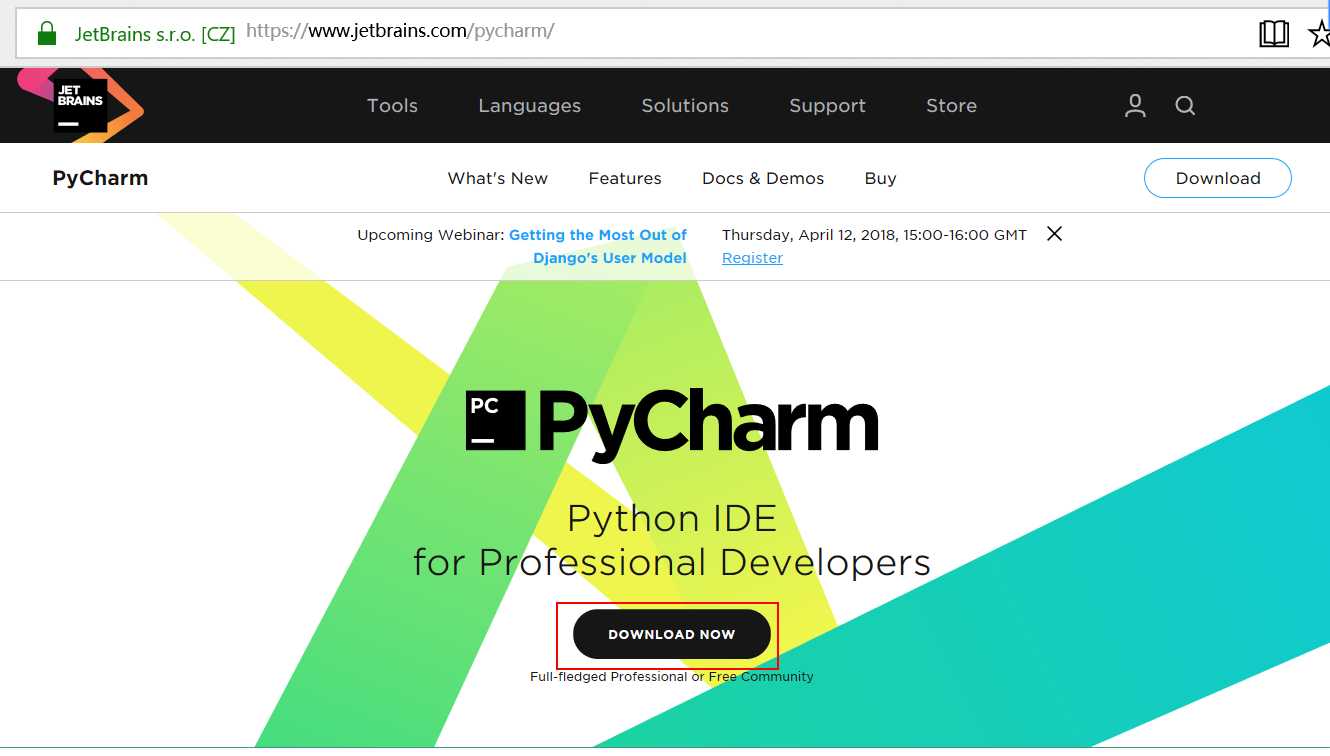The image size is (1330, 756).
Task: Open the Support menu
Action: pos(827,106)
